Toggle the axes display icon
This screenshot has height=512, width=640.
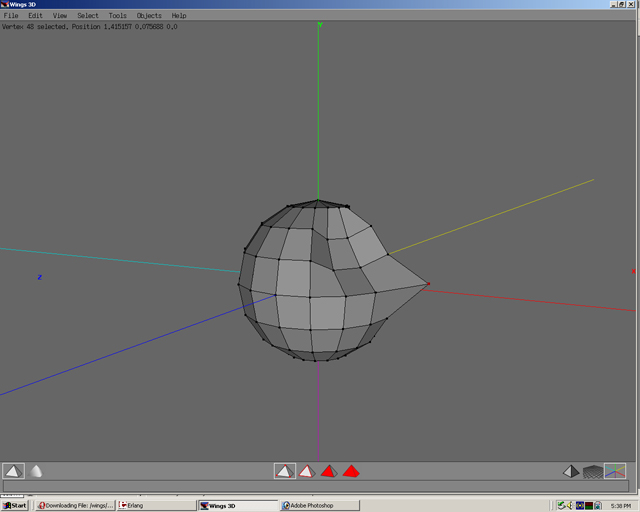point(615,471)
